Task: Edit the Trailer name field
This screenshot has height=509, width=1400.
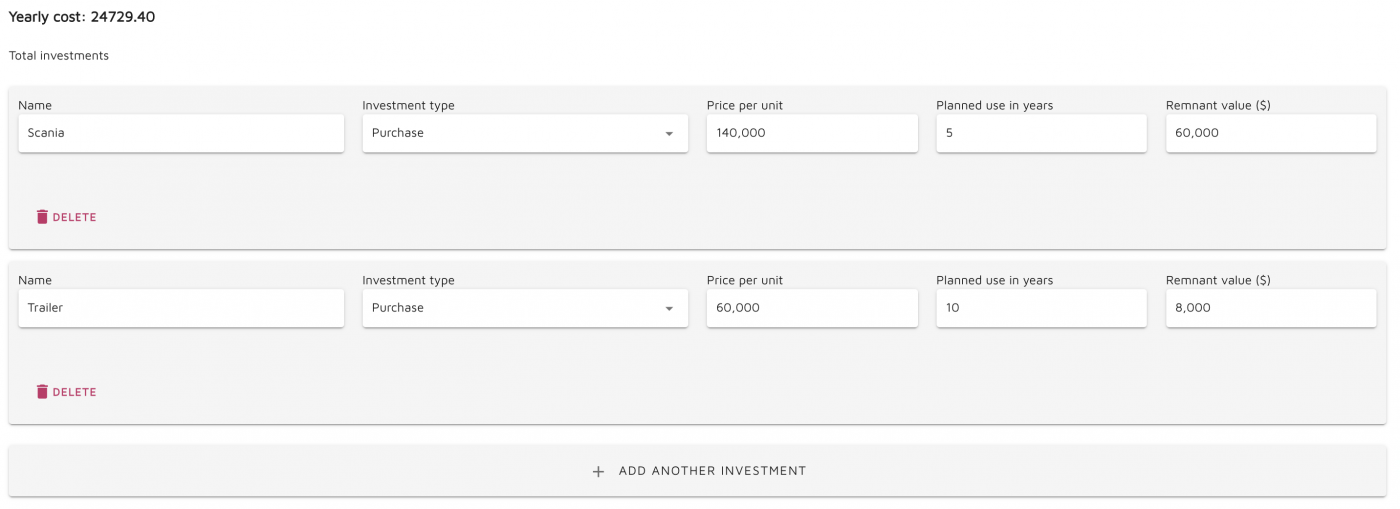Action: pos(181,308)
